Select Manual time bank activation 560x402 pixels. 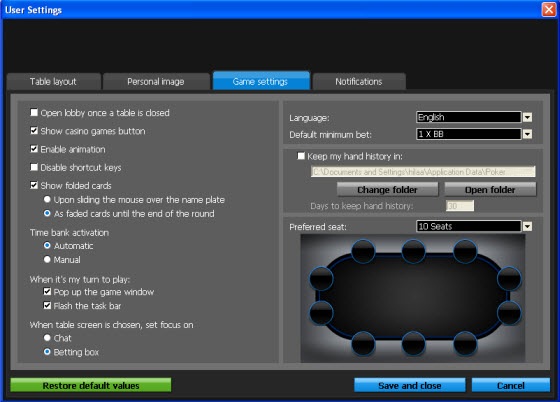point(47,259)
